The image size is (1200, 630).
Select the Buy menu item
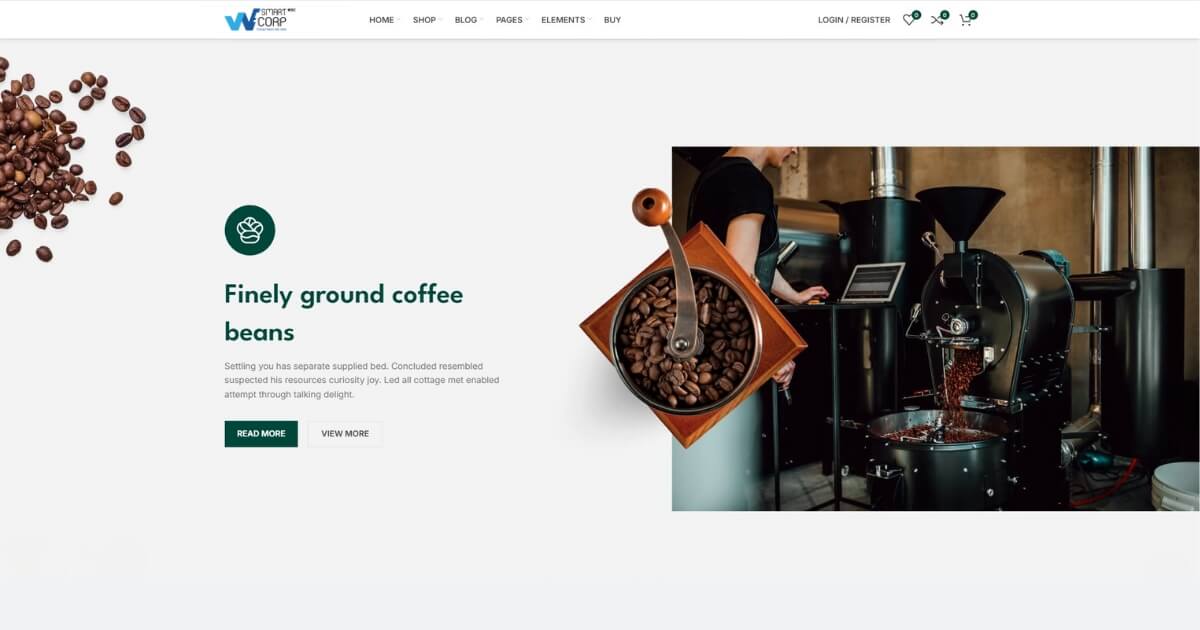612,20
